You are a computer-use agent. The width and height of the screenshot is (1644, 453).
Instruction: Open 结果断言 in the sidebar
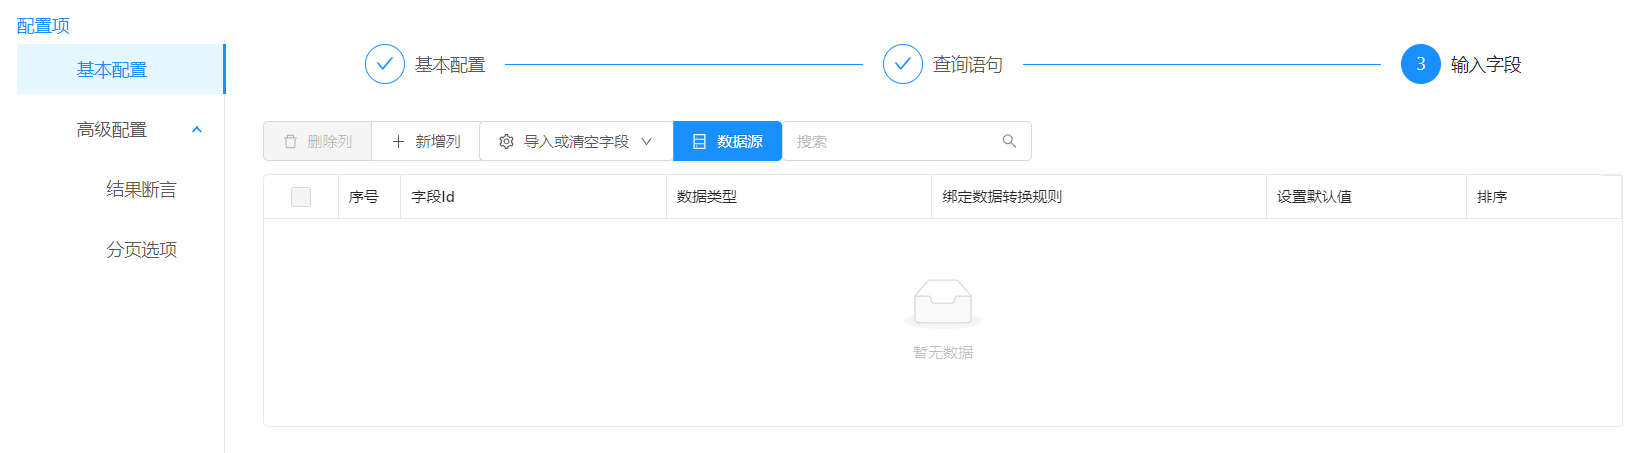point(141,189)
